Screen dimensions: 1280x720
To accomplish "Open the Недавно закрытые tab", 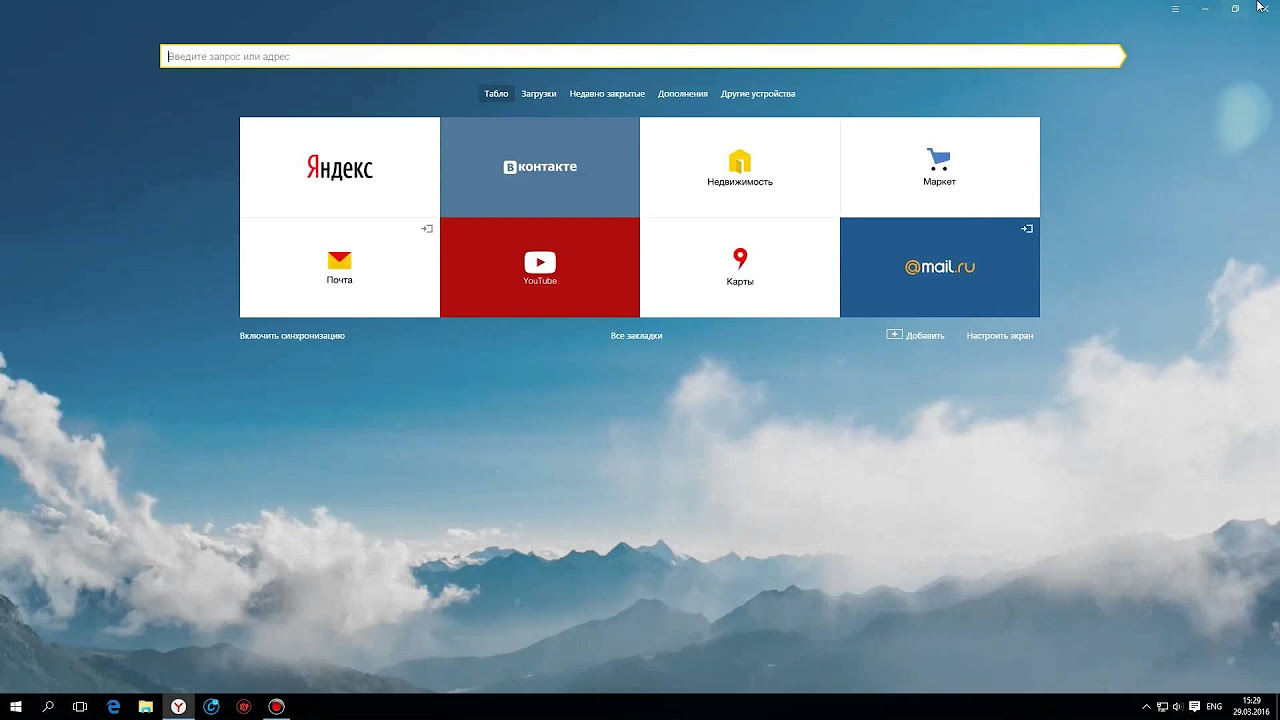I will (607, 94).
